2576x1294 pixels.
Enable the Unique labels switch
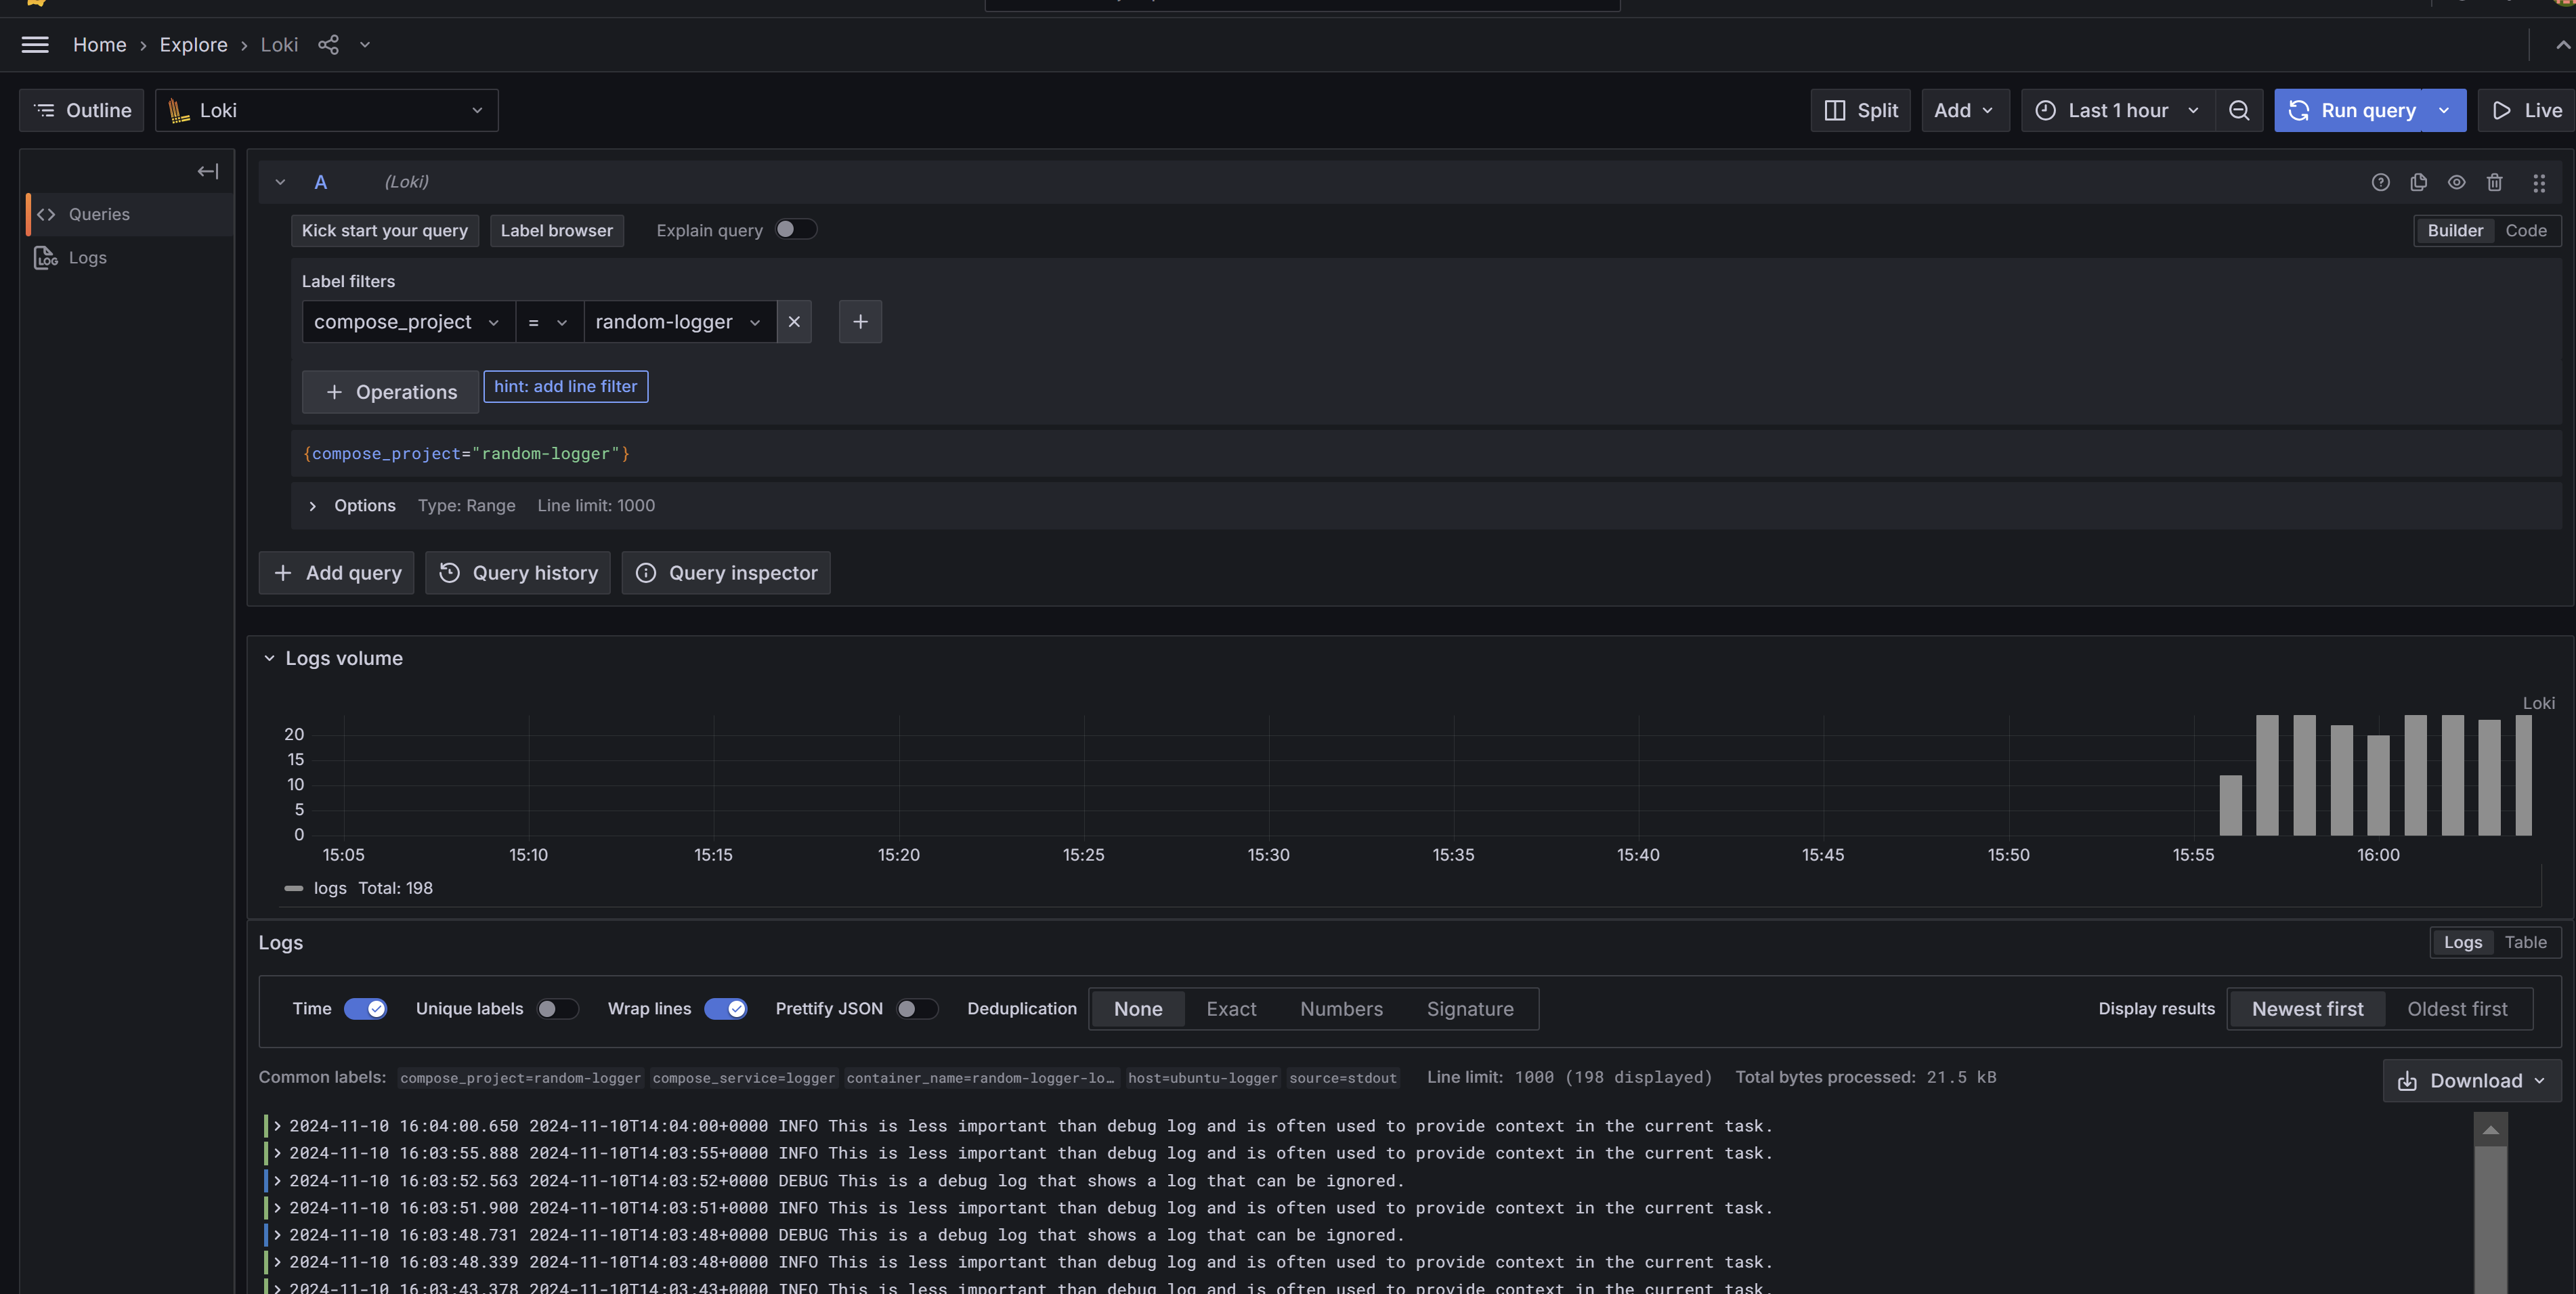coord(557,1009)
